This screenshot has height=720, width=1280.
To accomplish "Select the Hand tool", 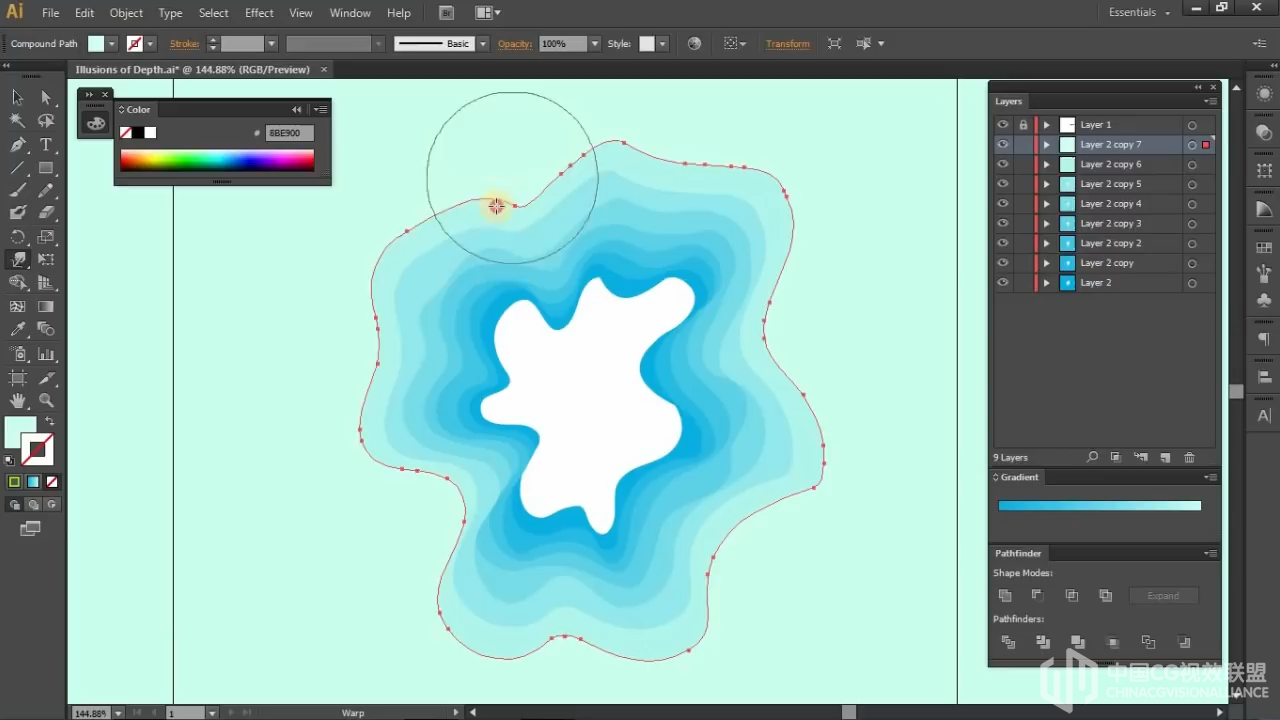I will click(17, 401).
